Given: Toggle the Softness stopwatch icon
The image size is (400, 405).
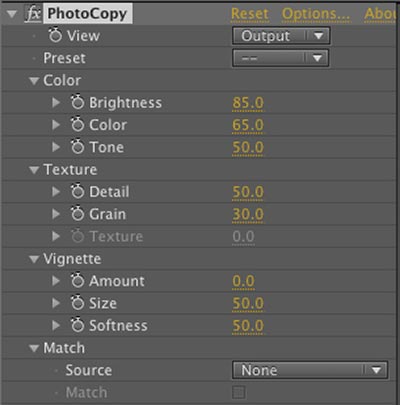Looking at the screenshot, I should coord(77,325).
